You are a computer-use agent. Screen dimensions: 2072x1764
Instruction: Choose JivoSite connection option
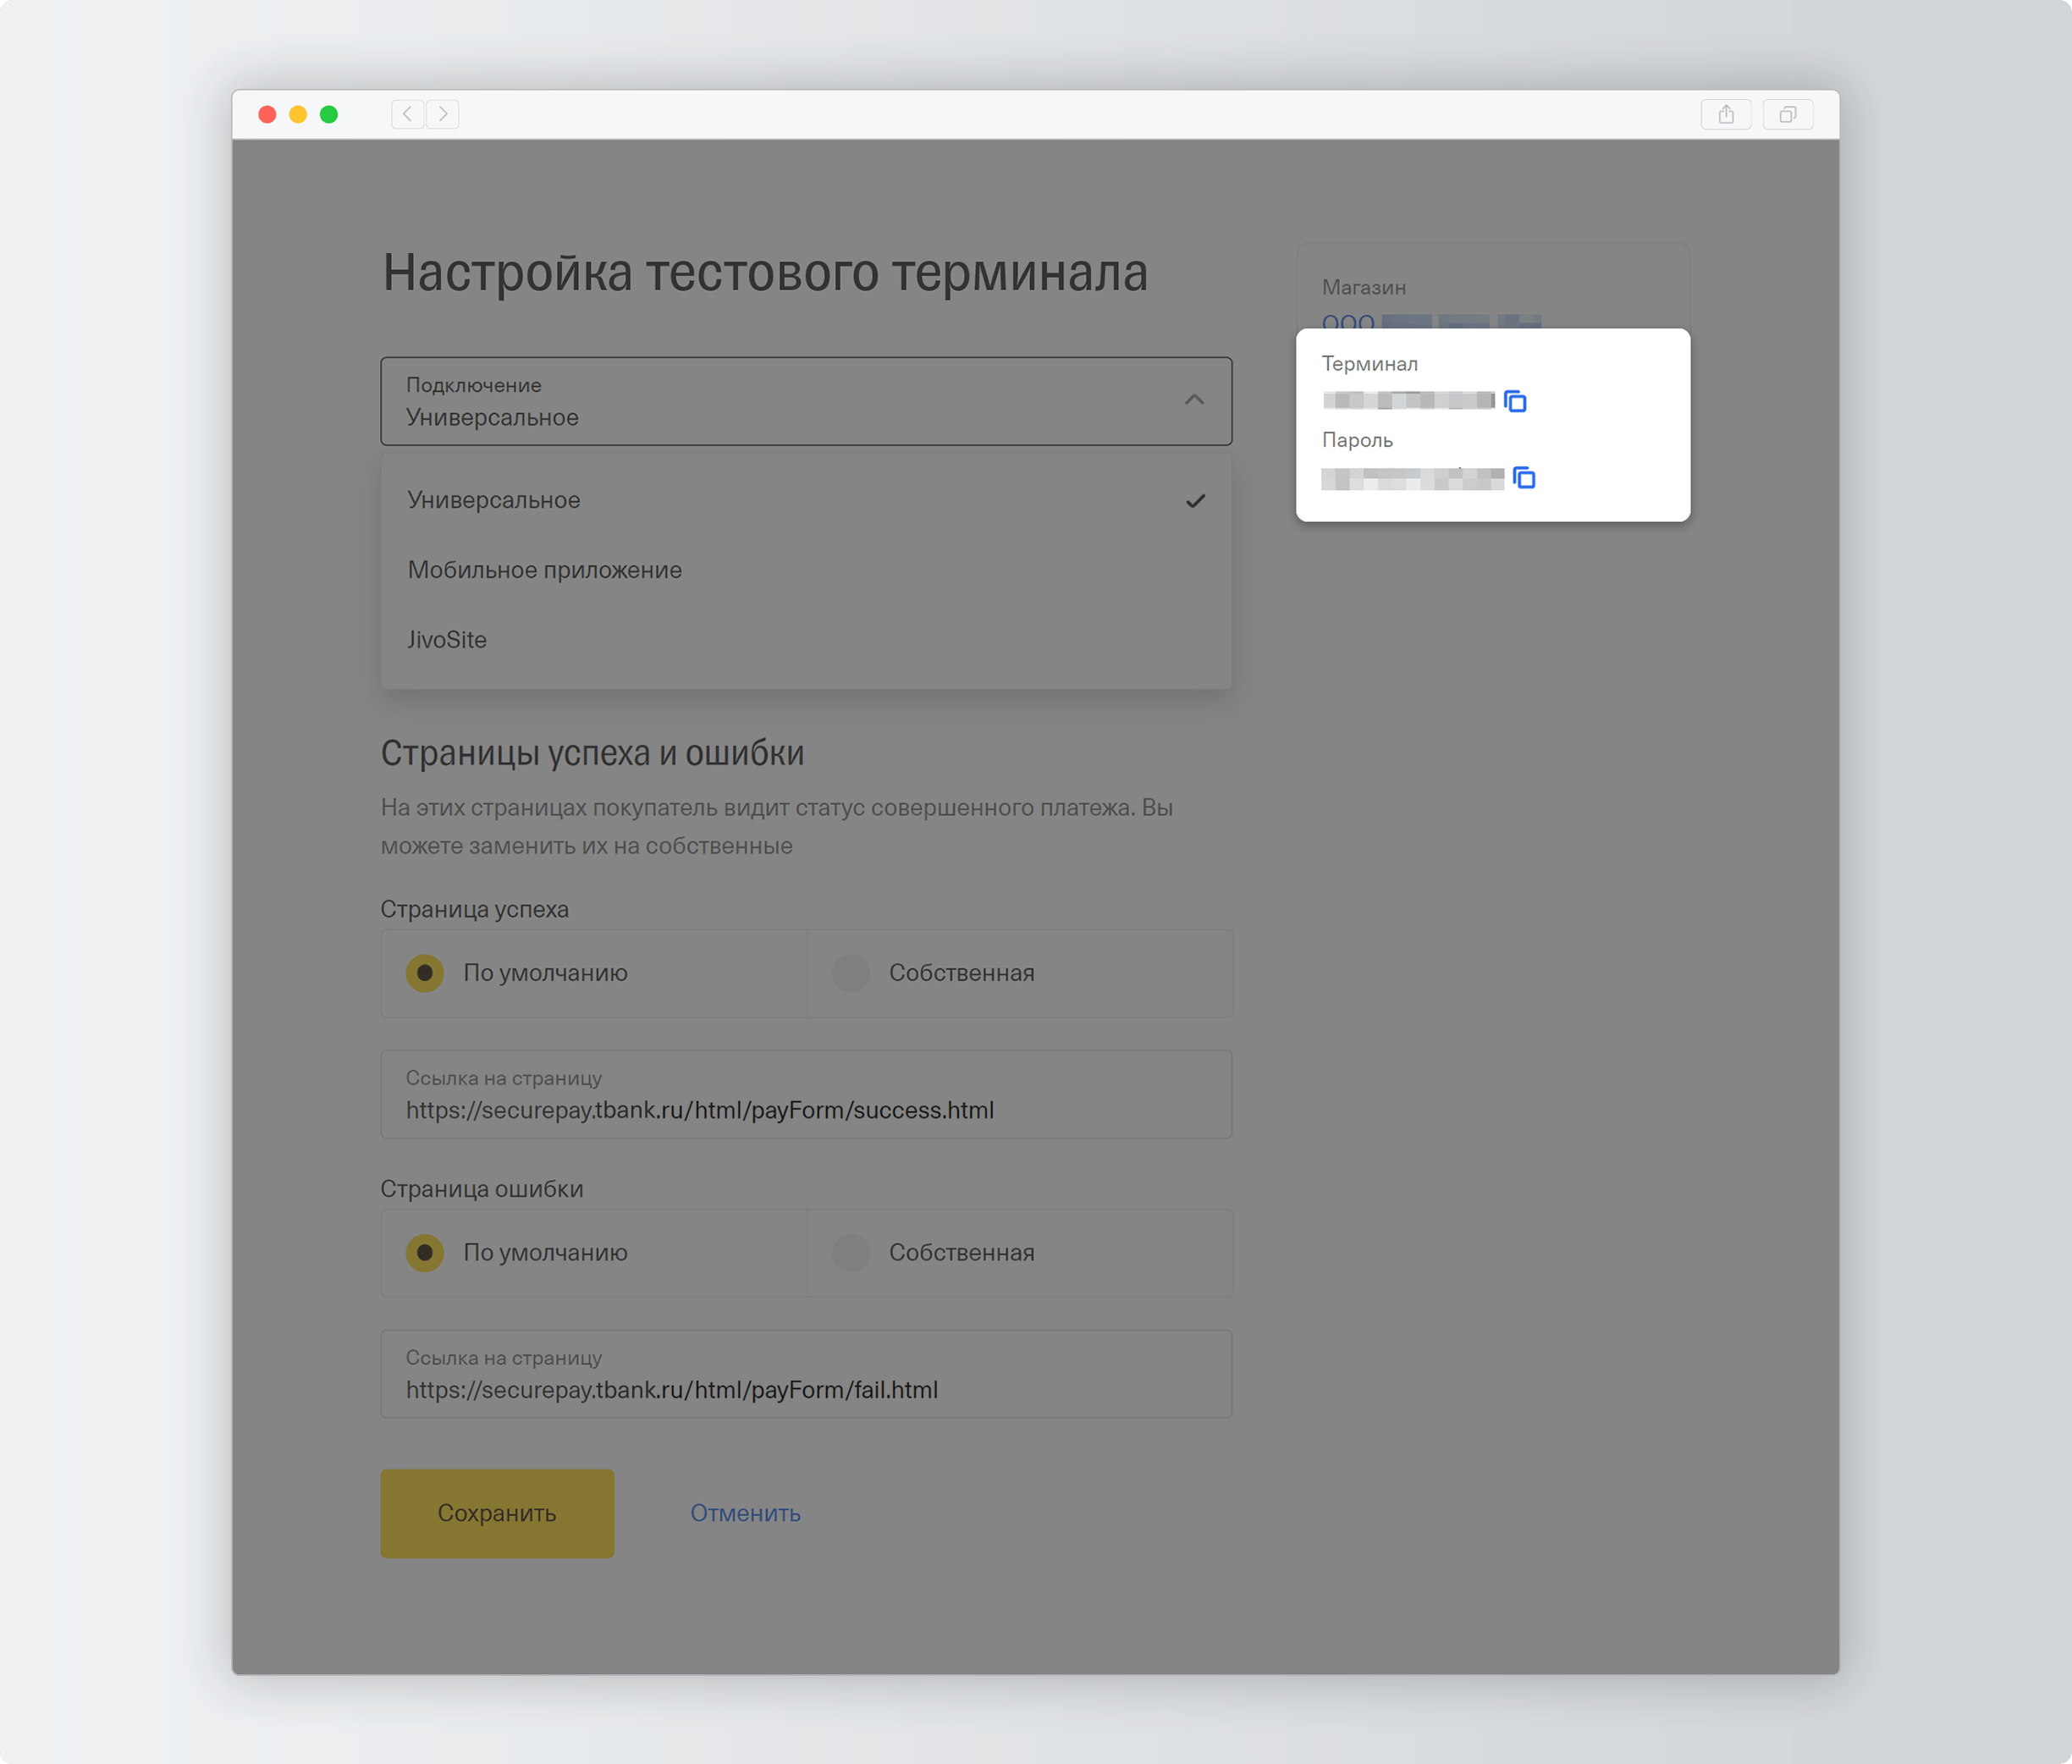[x=806, y=640]
